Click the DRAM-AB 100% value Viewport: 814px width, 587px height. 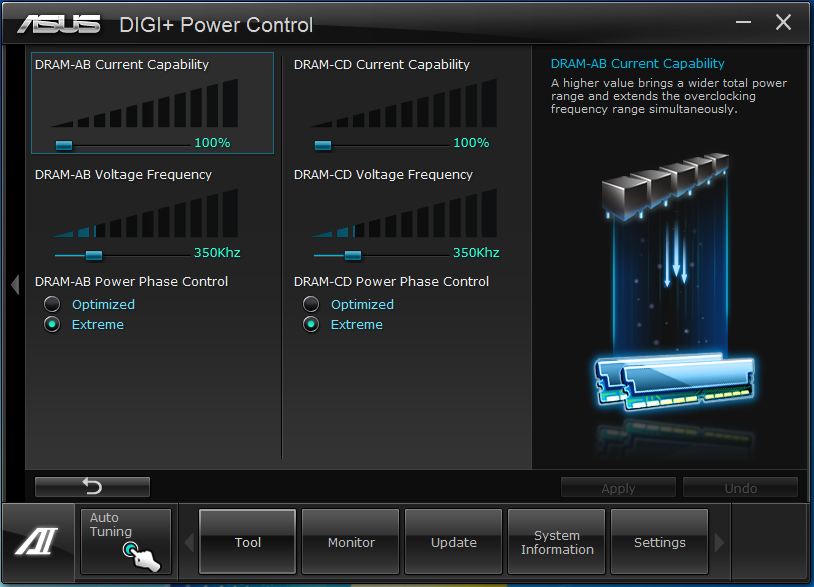212,143
